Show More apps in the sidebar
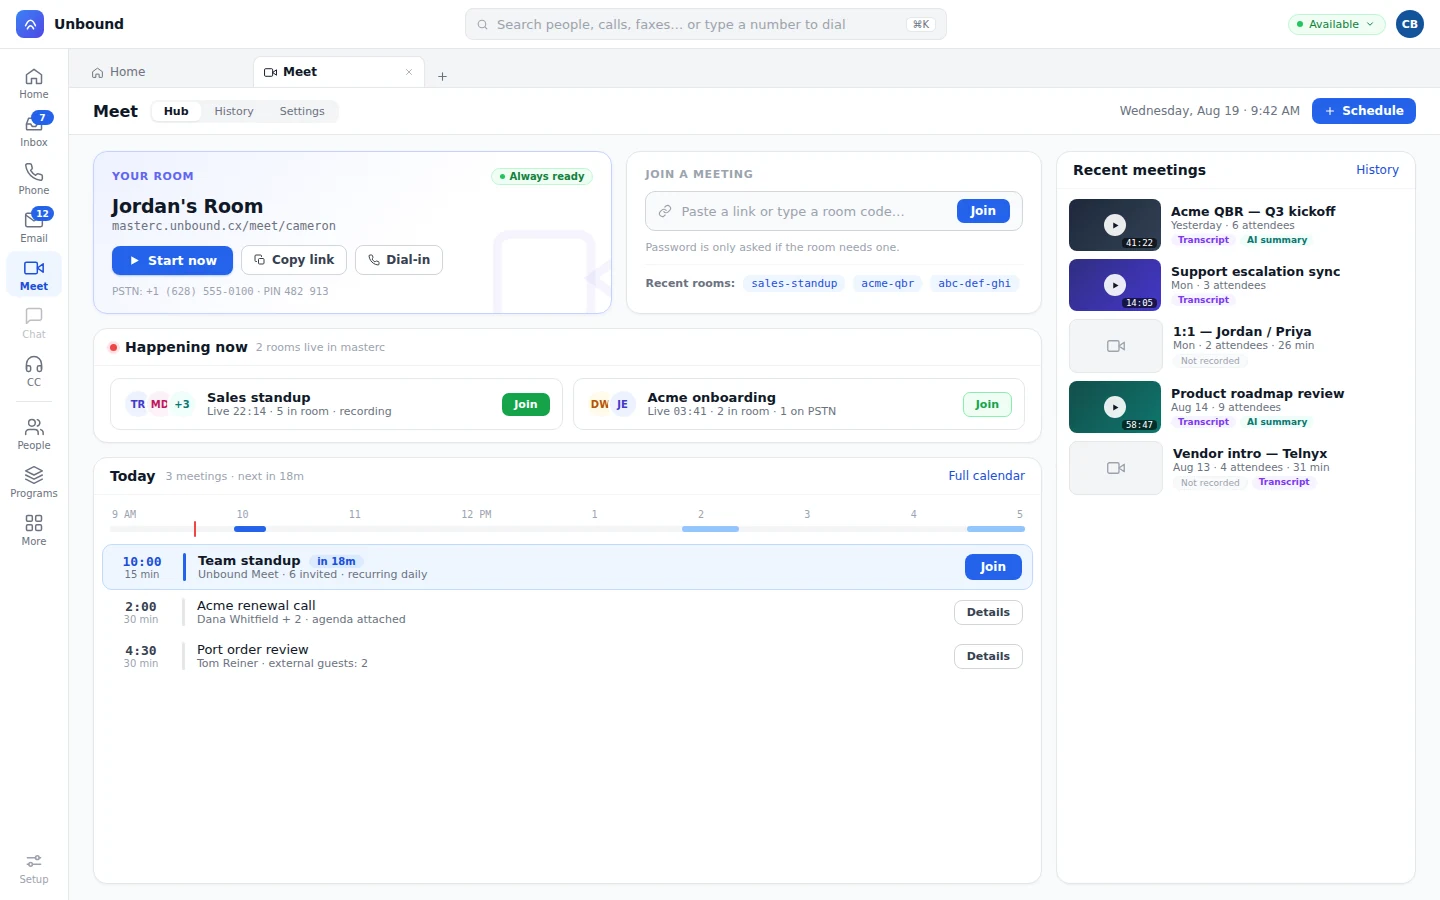This screenshot has height=900, width=1440. pos(34,530)
